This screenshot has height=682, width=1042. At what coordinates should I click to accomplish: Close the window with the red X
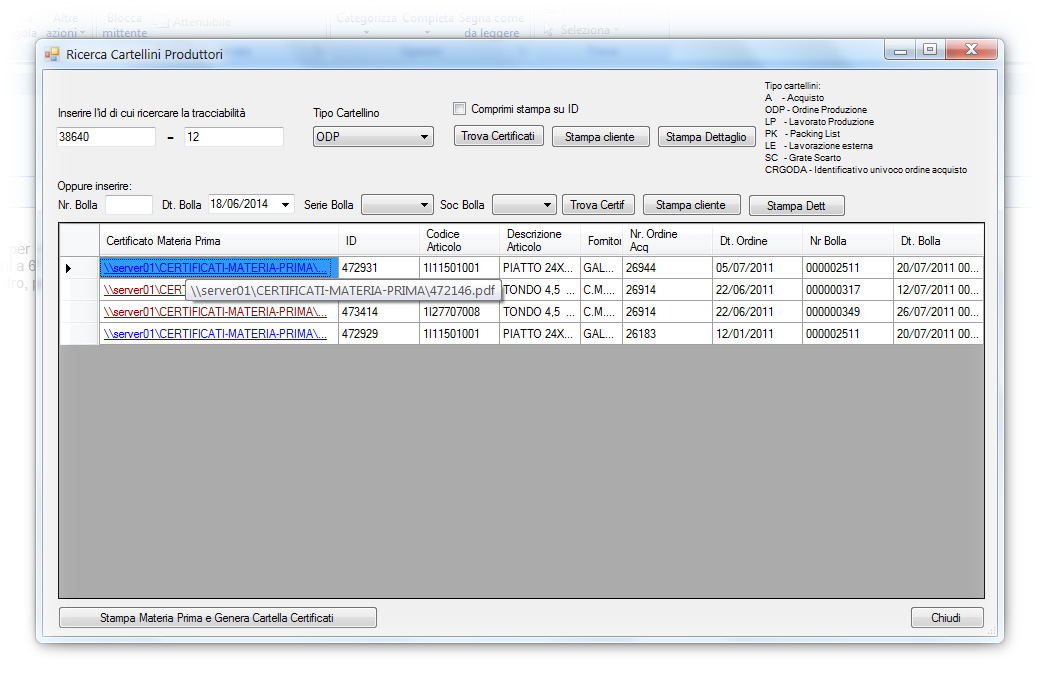coord(971,50)
